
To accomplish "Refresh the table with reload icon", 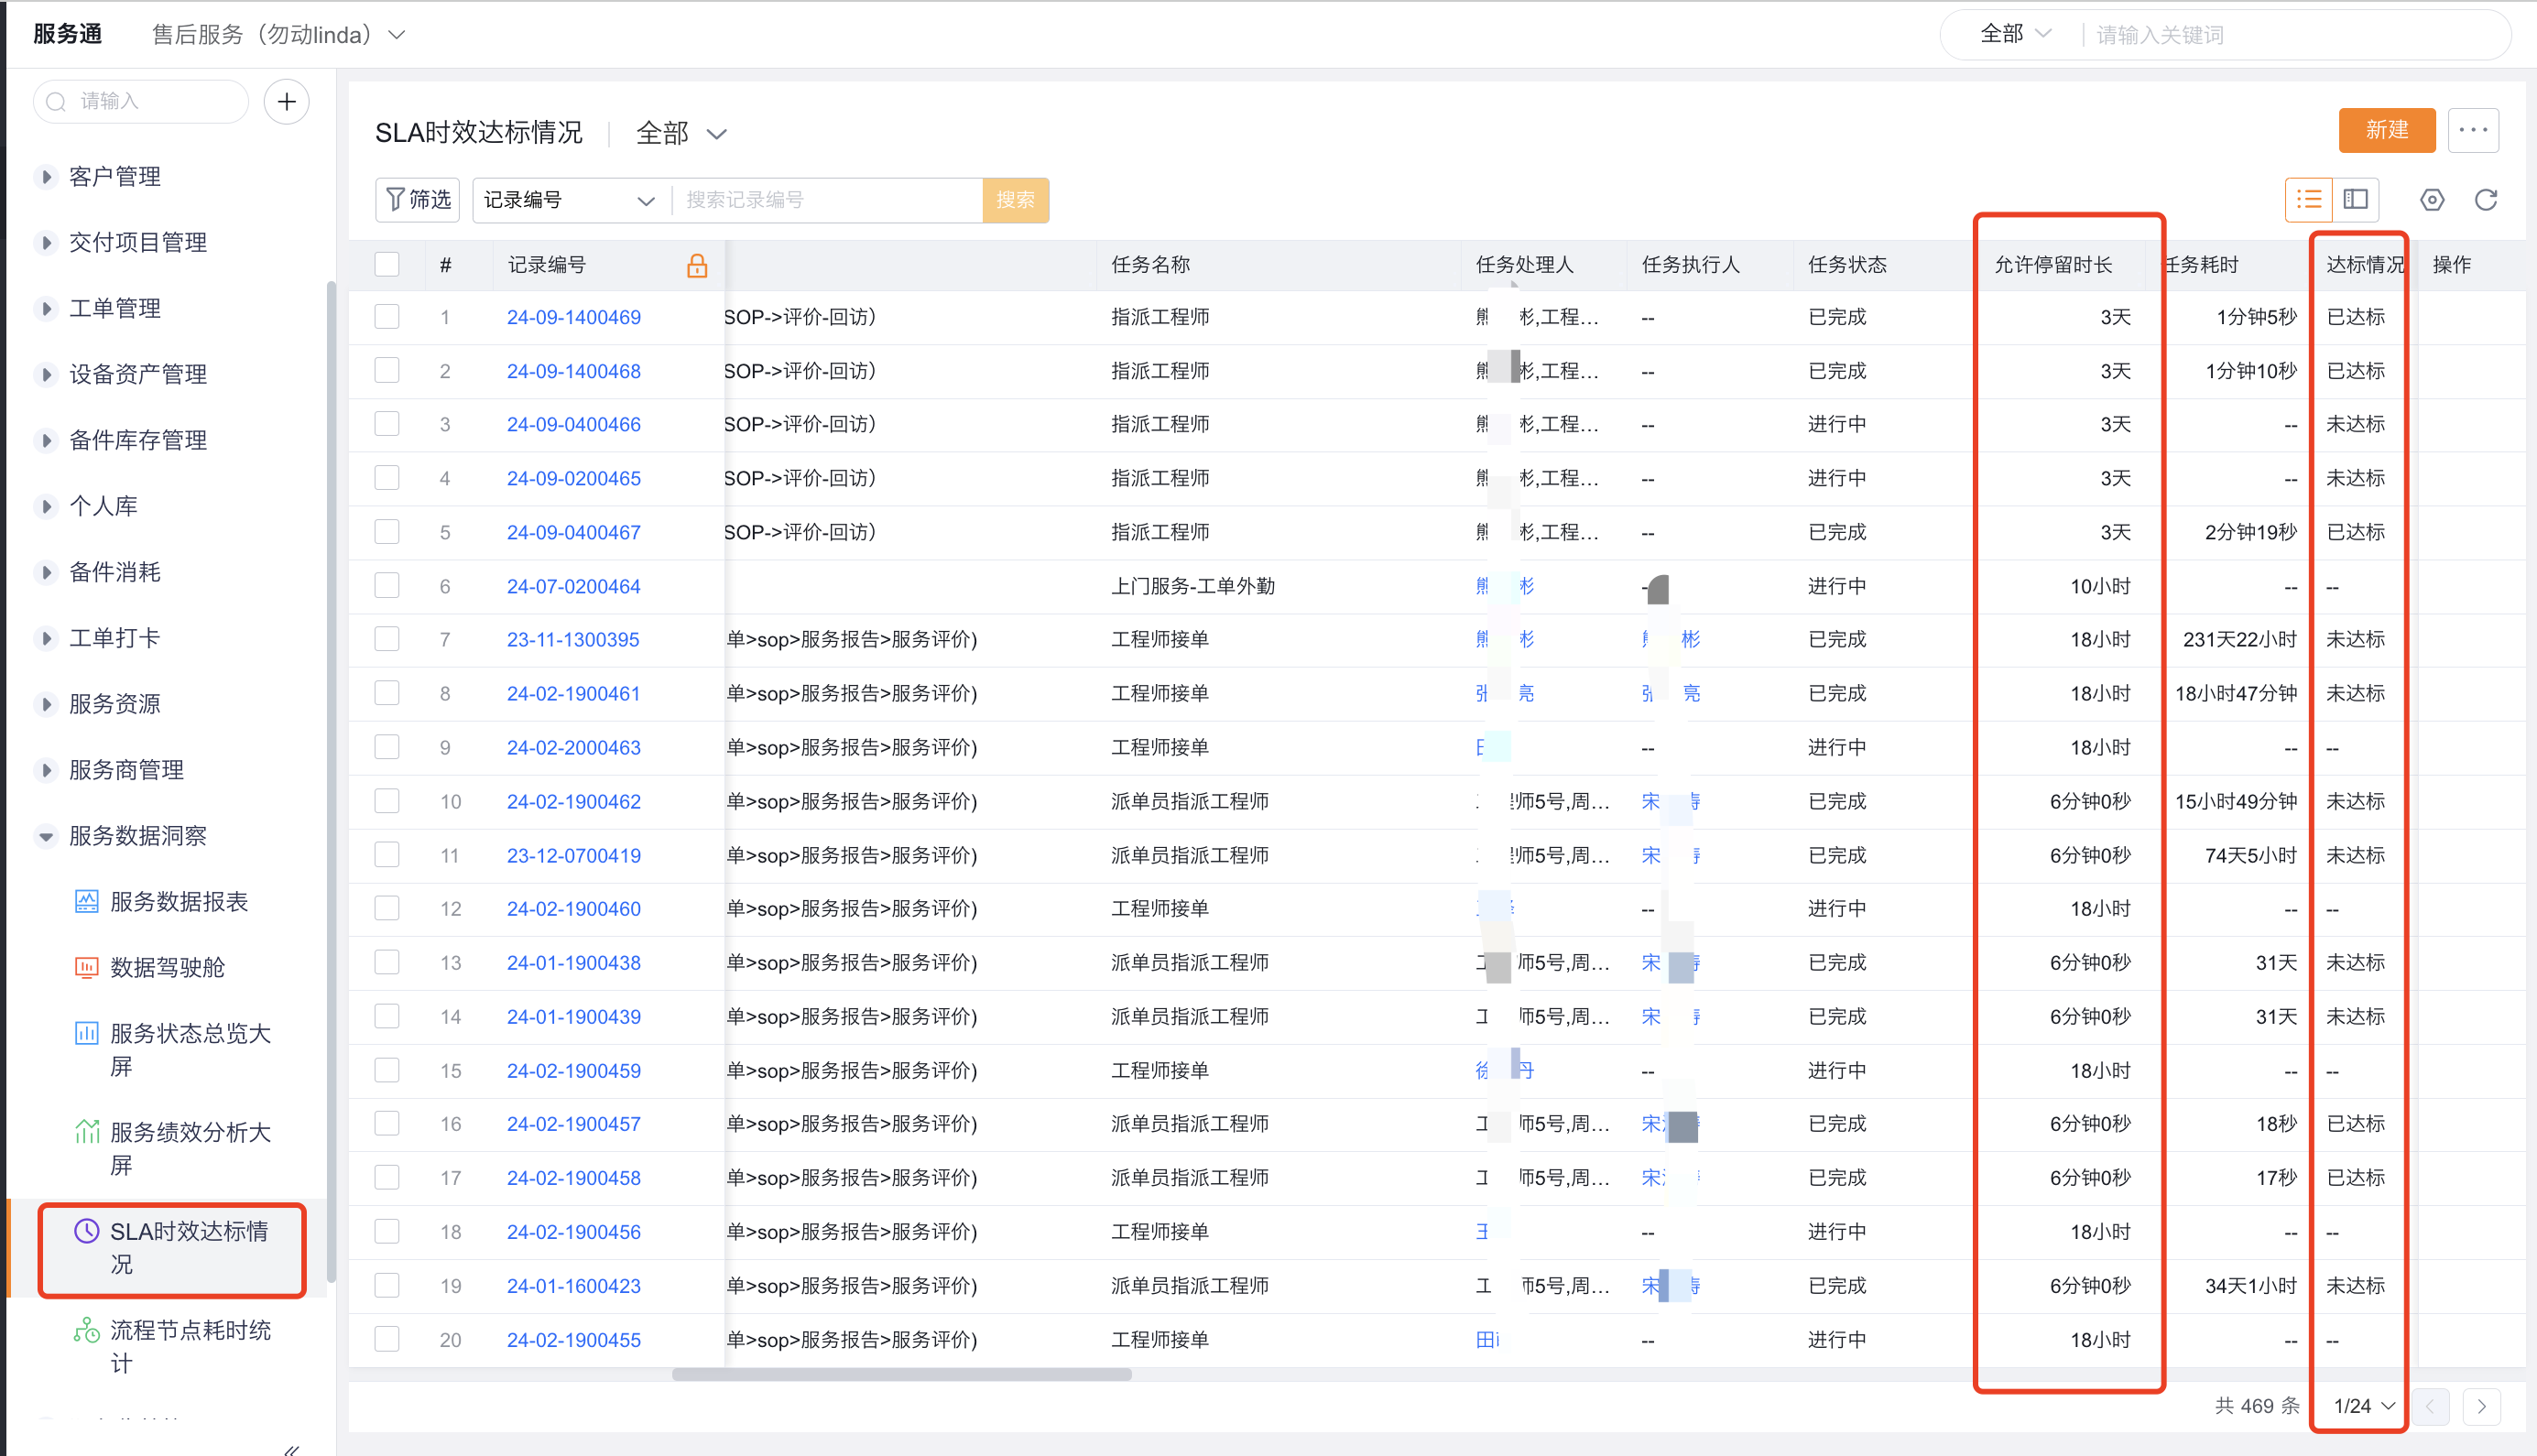I will point(2486,200).
